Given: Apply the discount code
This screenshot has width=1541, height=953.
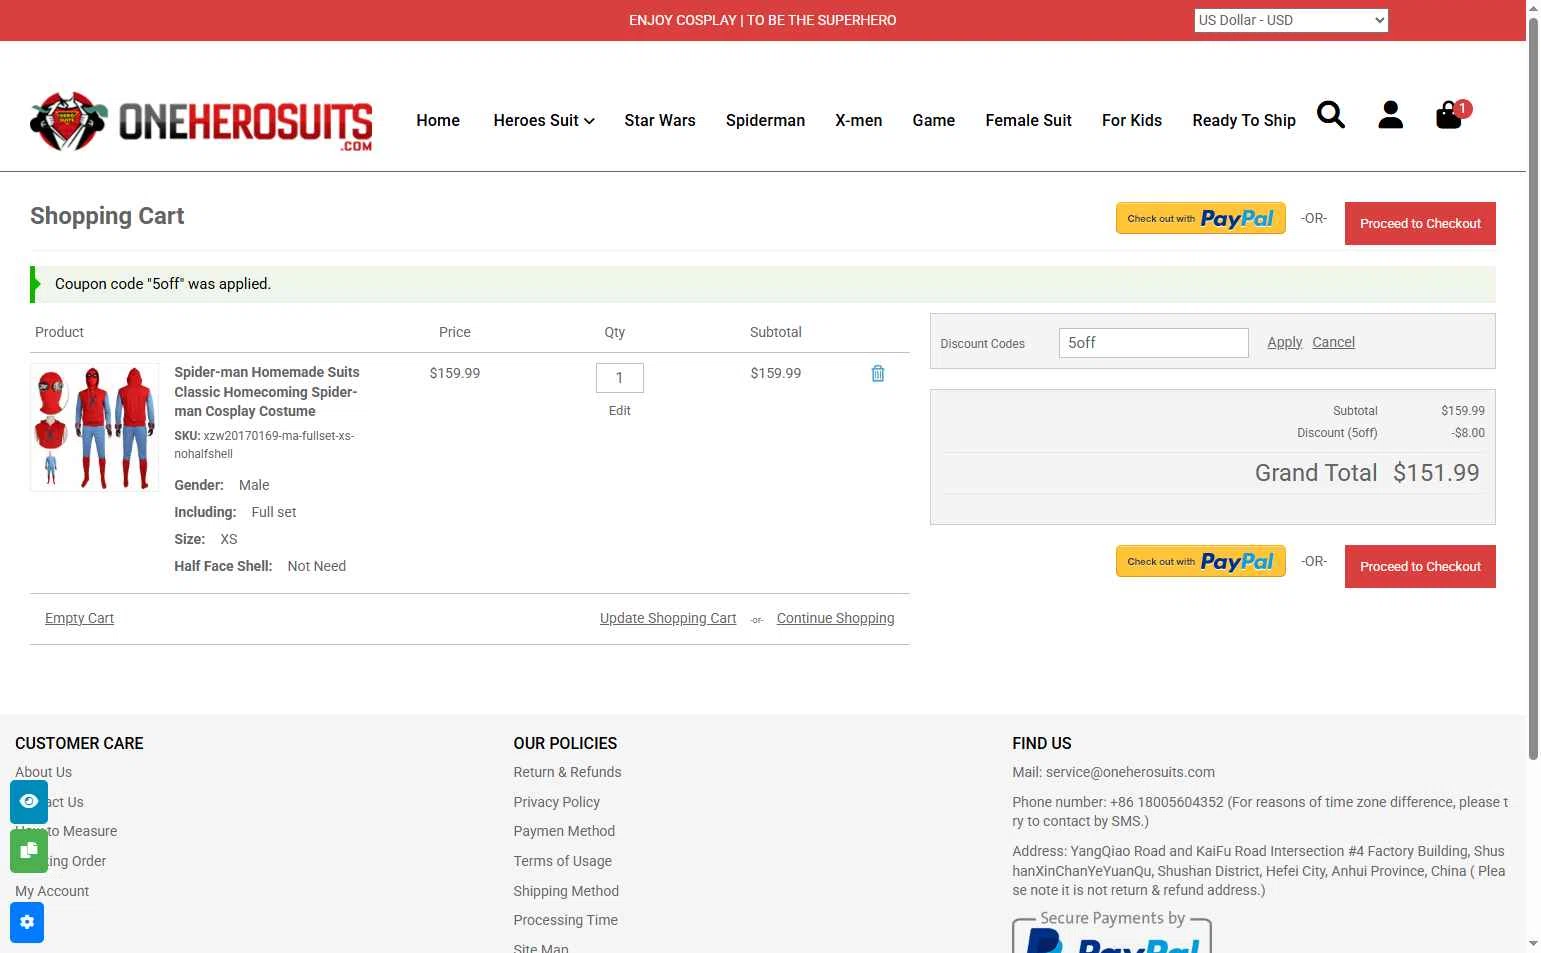Looking at the screenshot, I should (x=1285, y=342).
